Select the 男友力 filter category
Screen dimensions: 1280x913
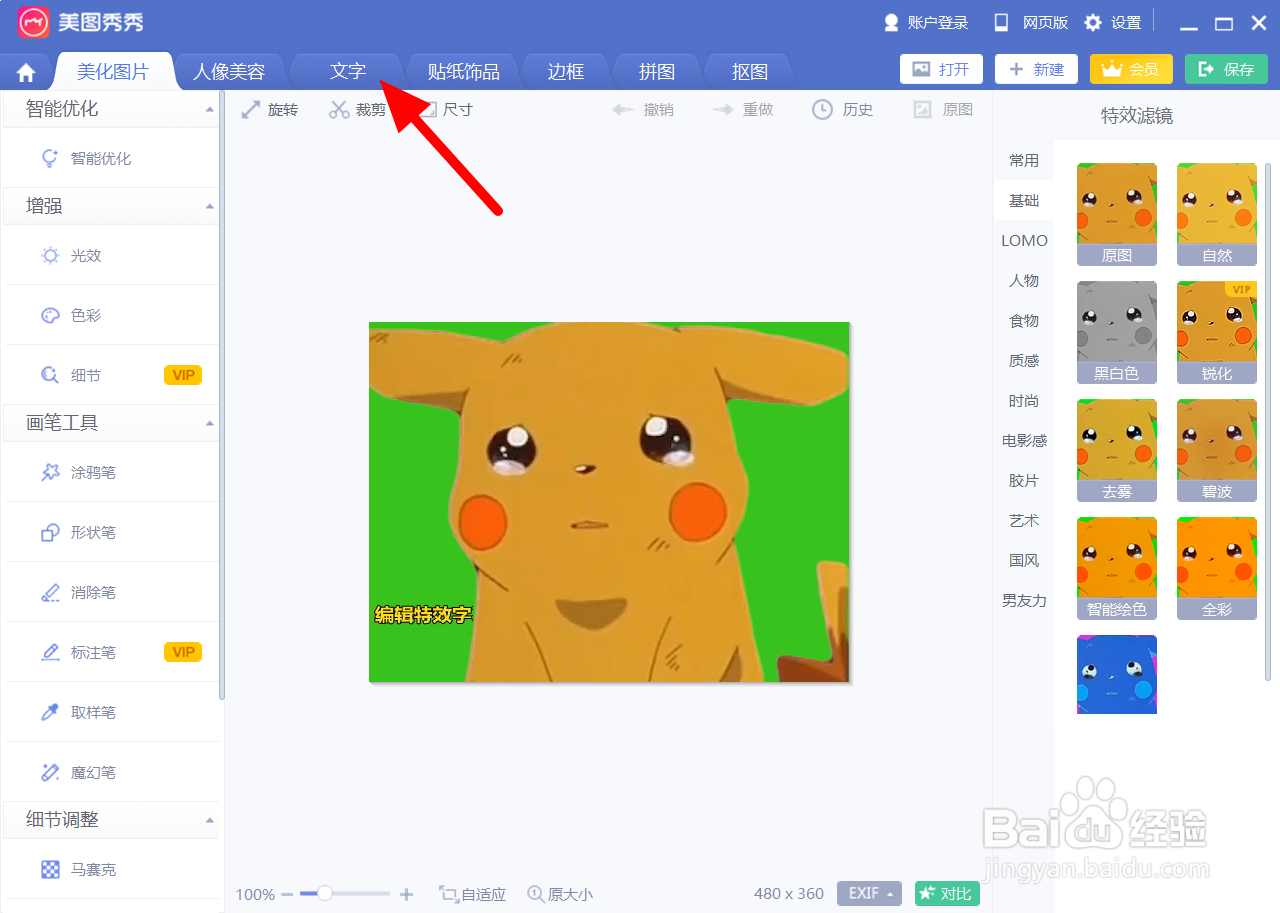1024,600
